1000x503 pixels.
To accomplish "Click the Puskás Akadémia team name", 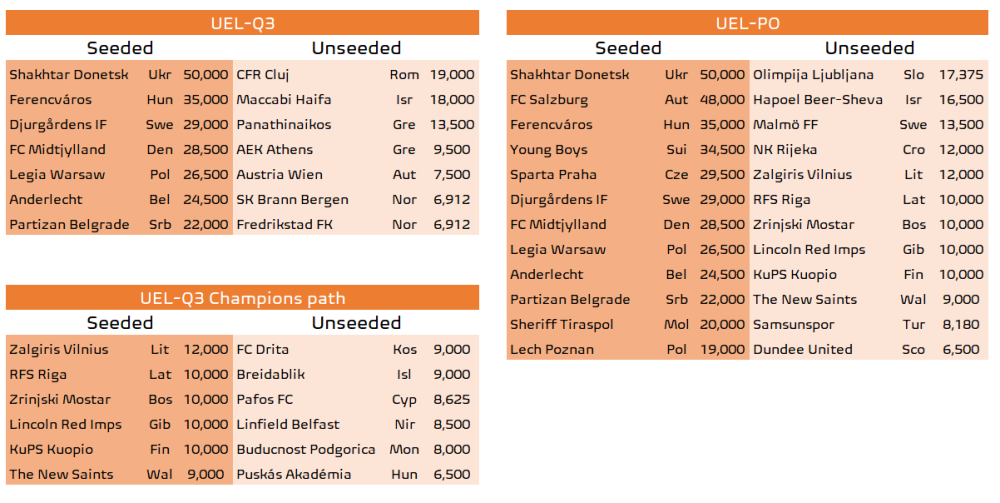I will (x=294, y=475).
